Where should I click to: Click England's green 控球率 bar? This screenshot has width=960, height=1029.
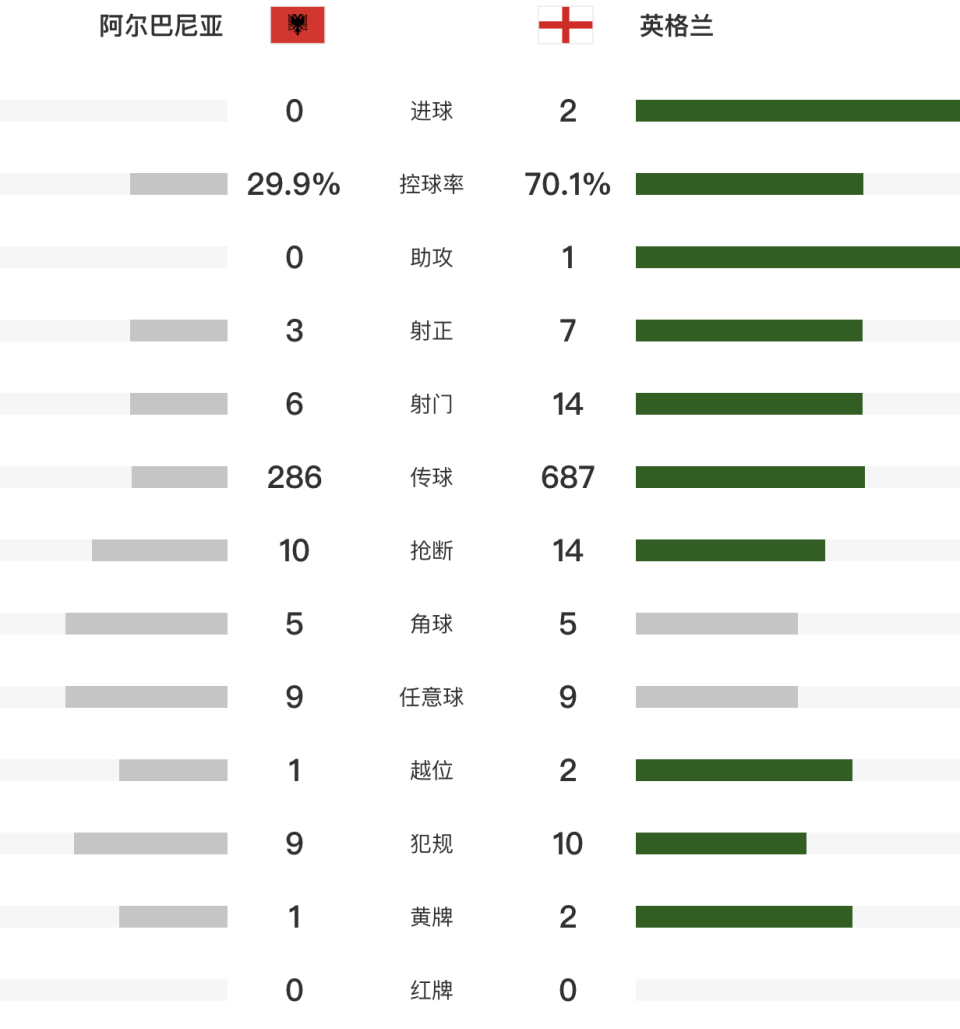(749, 184)
